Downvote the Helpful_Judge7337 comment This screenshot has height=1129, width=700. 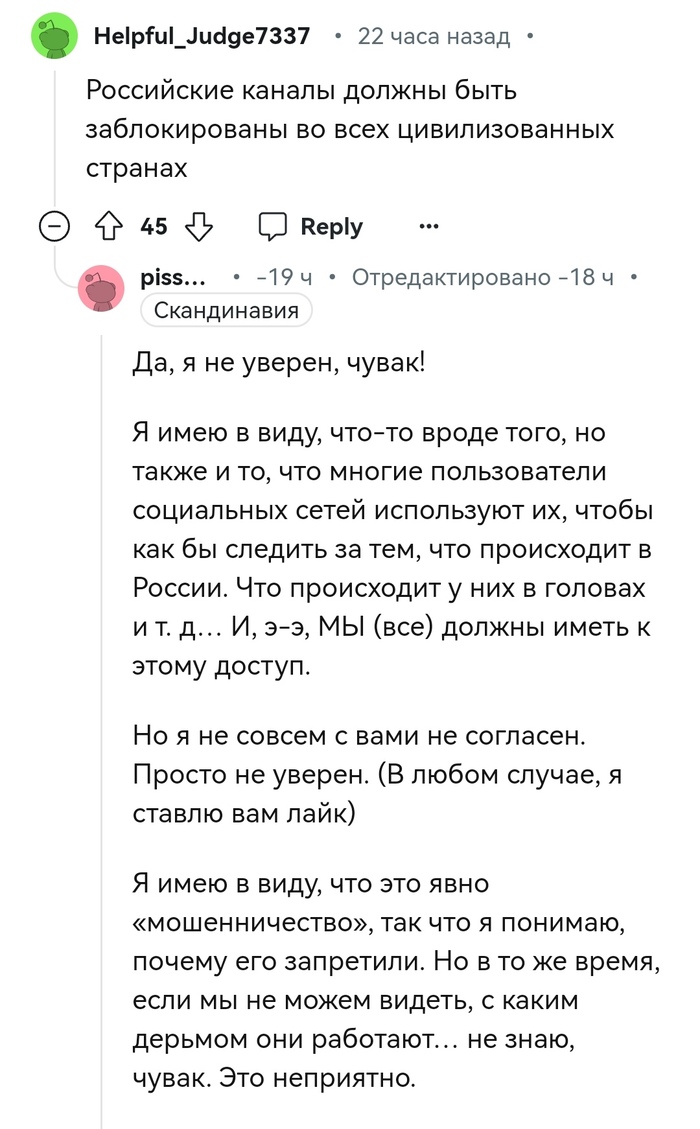[x=201, y=226]
